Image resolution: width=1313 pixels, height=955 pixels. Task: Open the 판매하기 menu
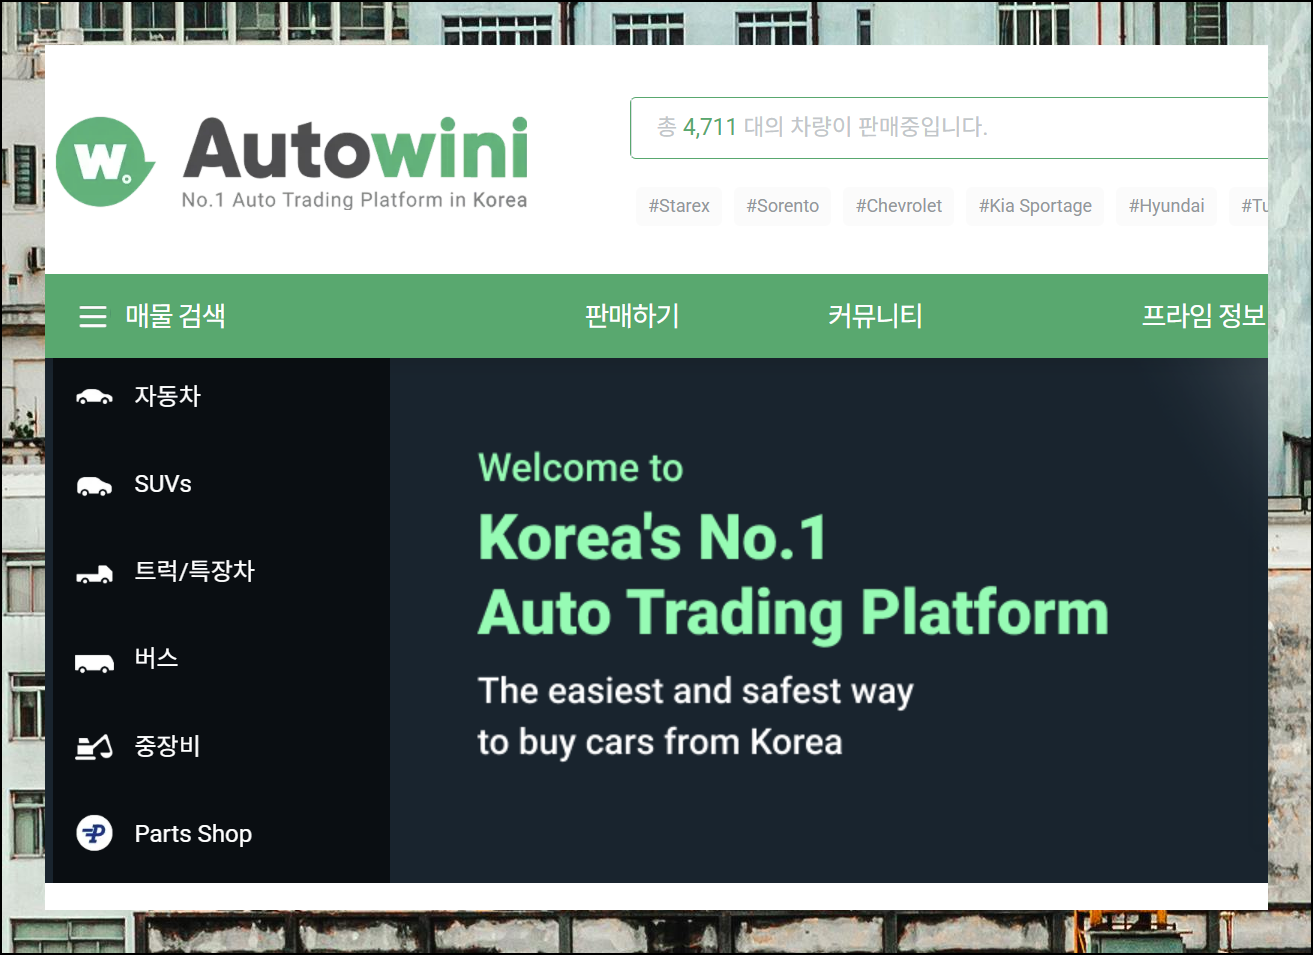click(x=632, y=316)
